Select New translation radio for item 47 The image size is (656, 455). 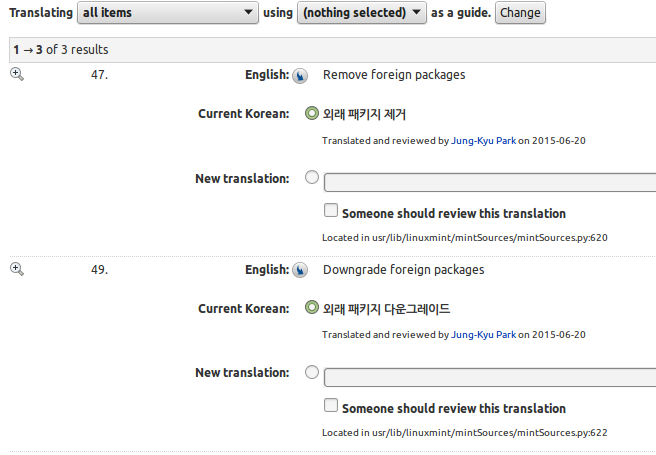[312, 177]
